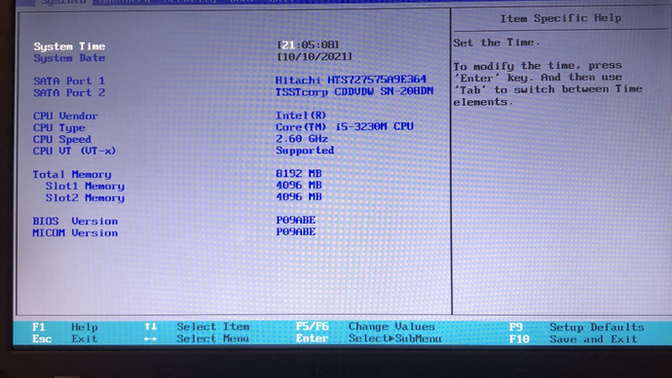Screen dimensions: 672x378
Task: Click the Slot1 Memory 4096 MB value
Action: click(299, 185)
